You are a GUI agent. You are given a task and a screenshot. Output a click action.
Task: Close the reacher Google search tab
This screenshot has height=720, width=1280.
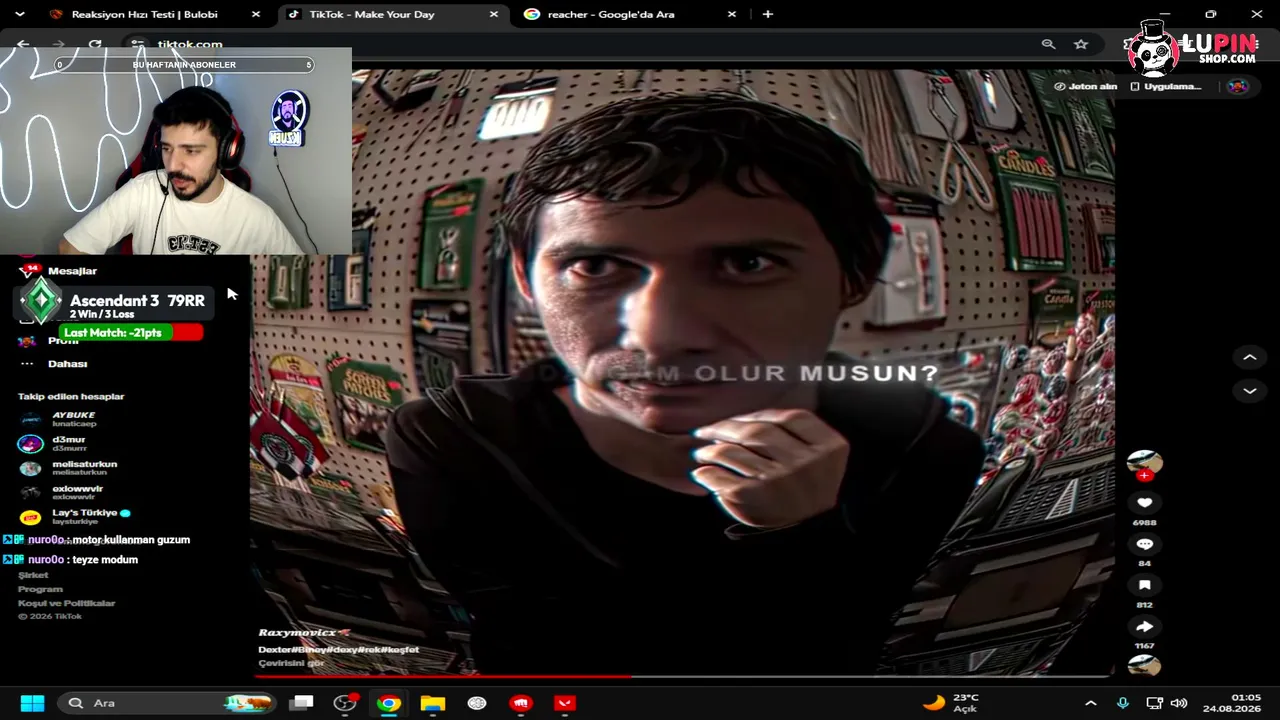pyautogui.click(x=732, y=14)
